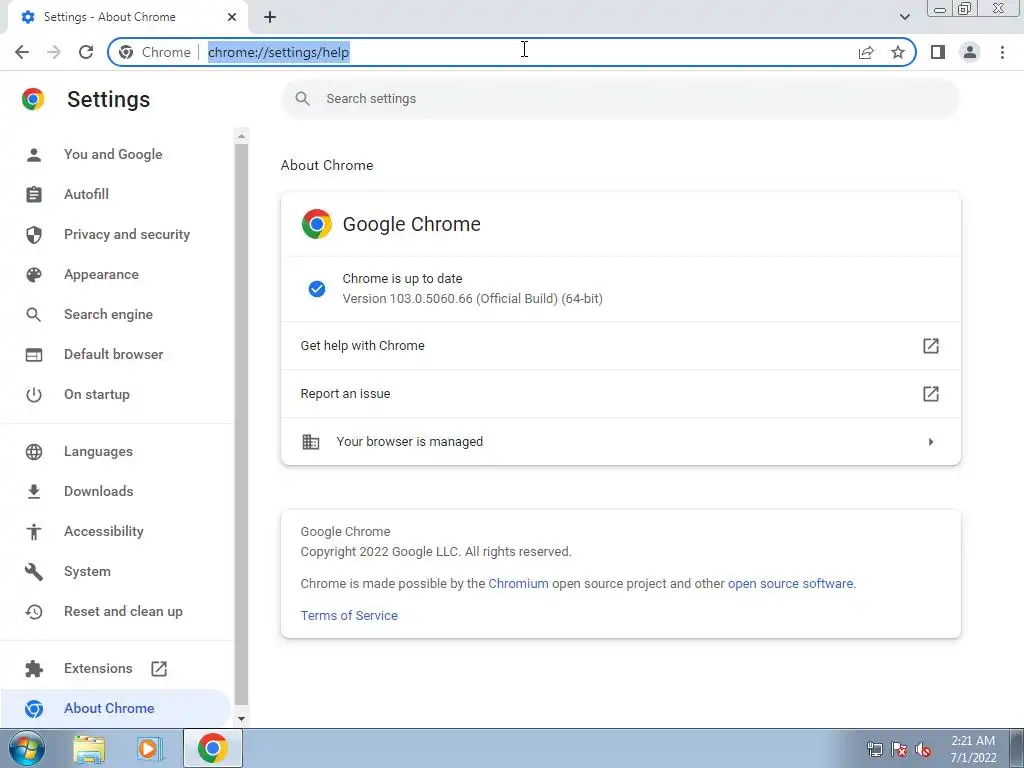Click the share page icon in address bar
The width and height of the screenshot is (1024, 768).
coord(866,52)
